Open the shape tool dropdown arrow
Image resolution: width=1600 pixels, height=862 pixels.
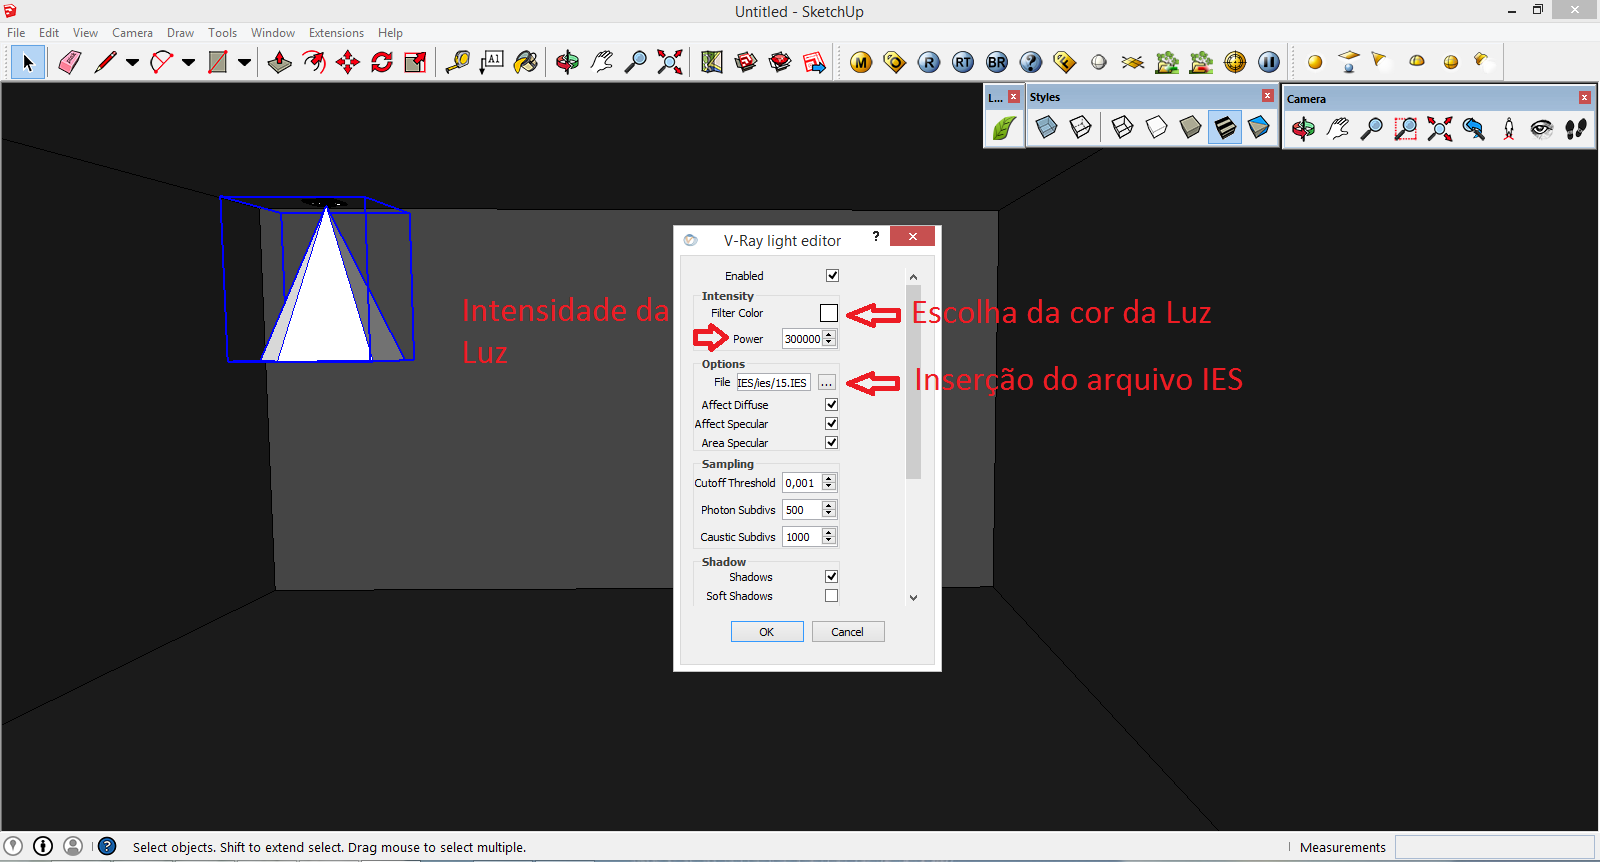pos(244,62)
